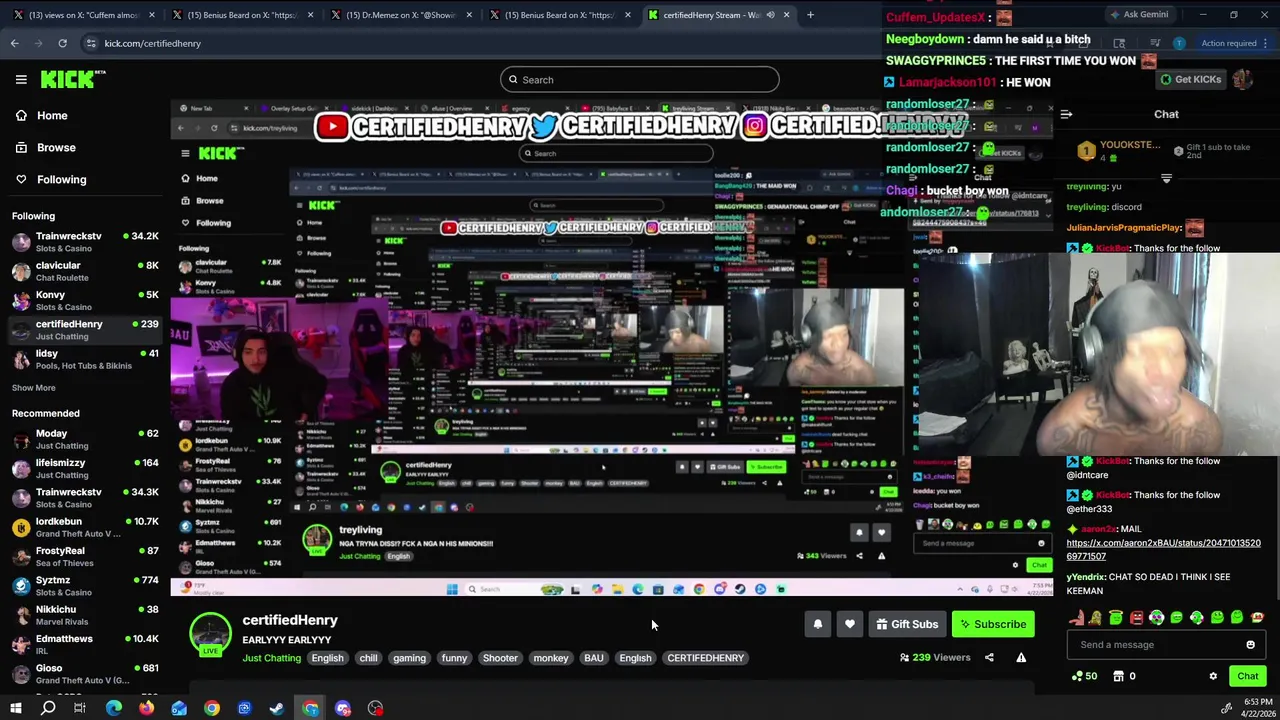
Task: Click the BAU stream tag
Action: (594, 658)
